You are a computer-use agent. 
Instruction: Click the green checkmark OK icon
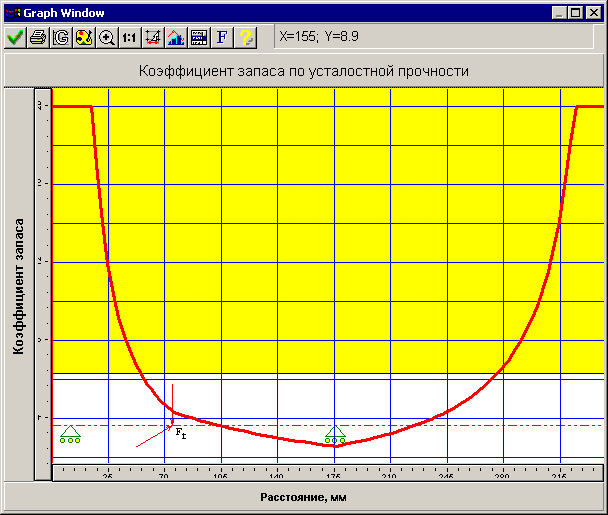click(x=15, y=38)
